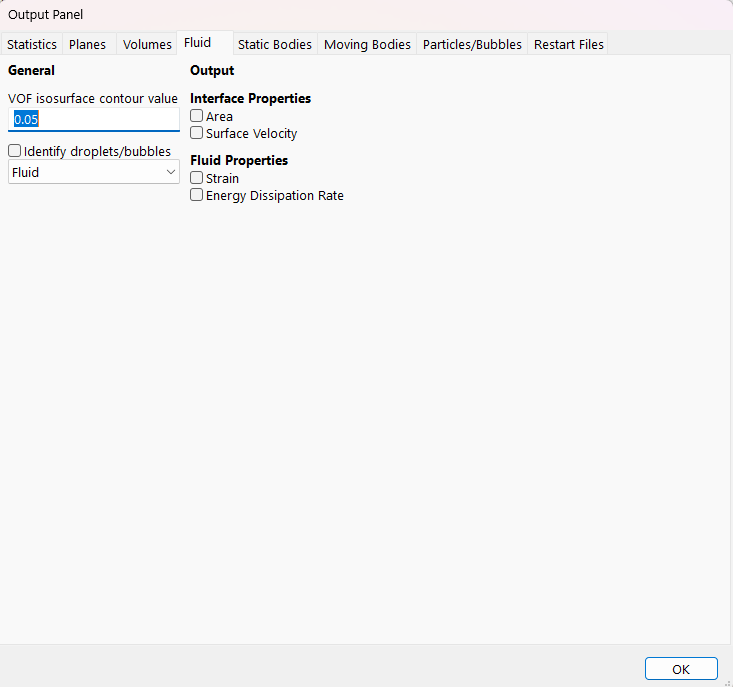Image resolution: width=733 pixels, height=687 pixels.
Task: Click the Interface Properties heading
Action: (x=250, y=99)
